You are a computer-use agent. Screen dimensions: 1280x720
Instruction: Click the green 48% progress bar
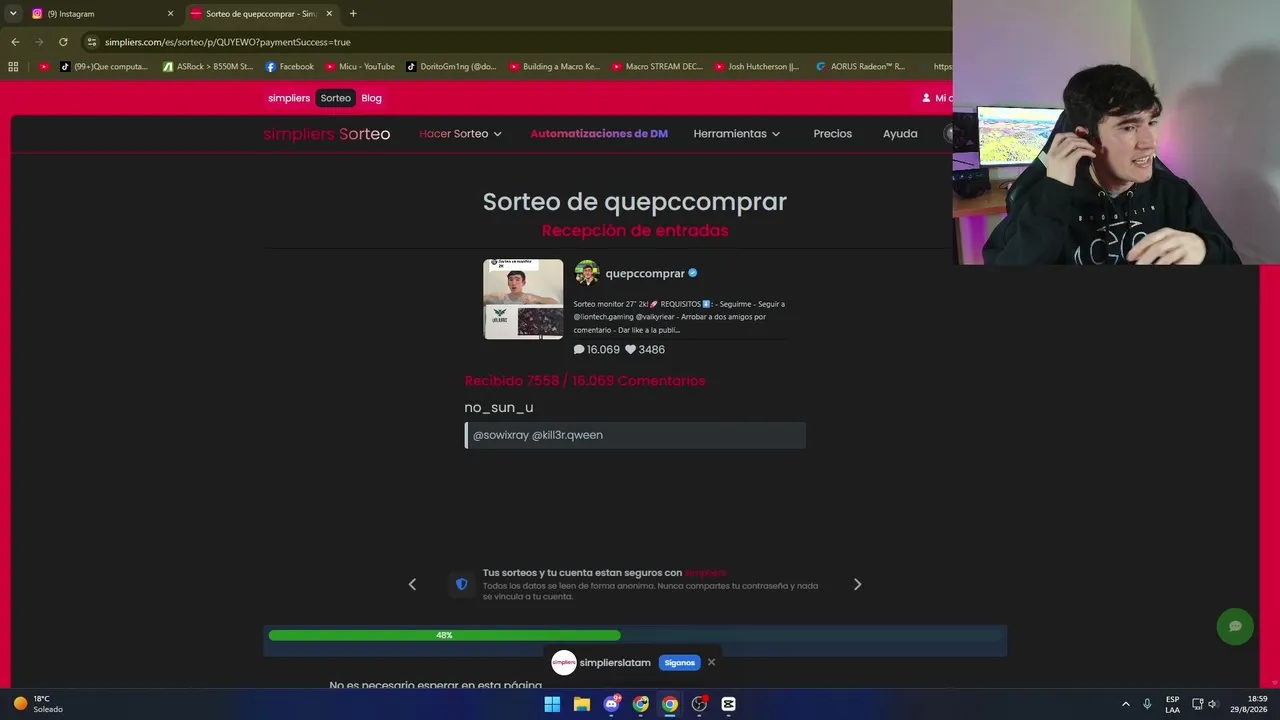(x=444, y=635)
